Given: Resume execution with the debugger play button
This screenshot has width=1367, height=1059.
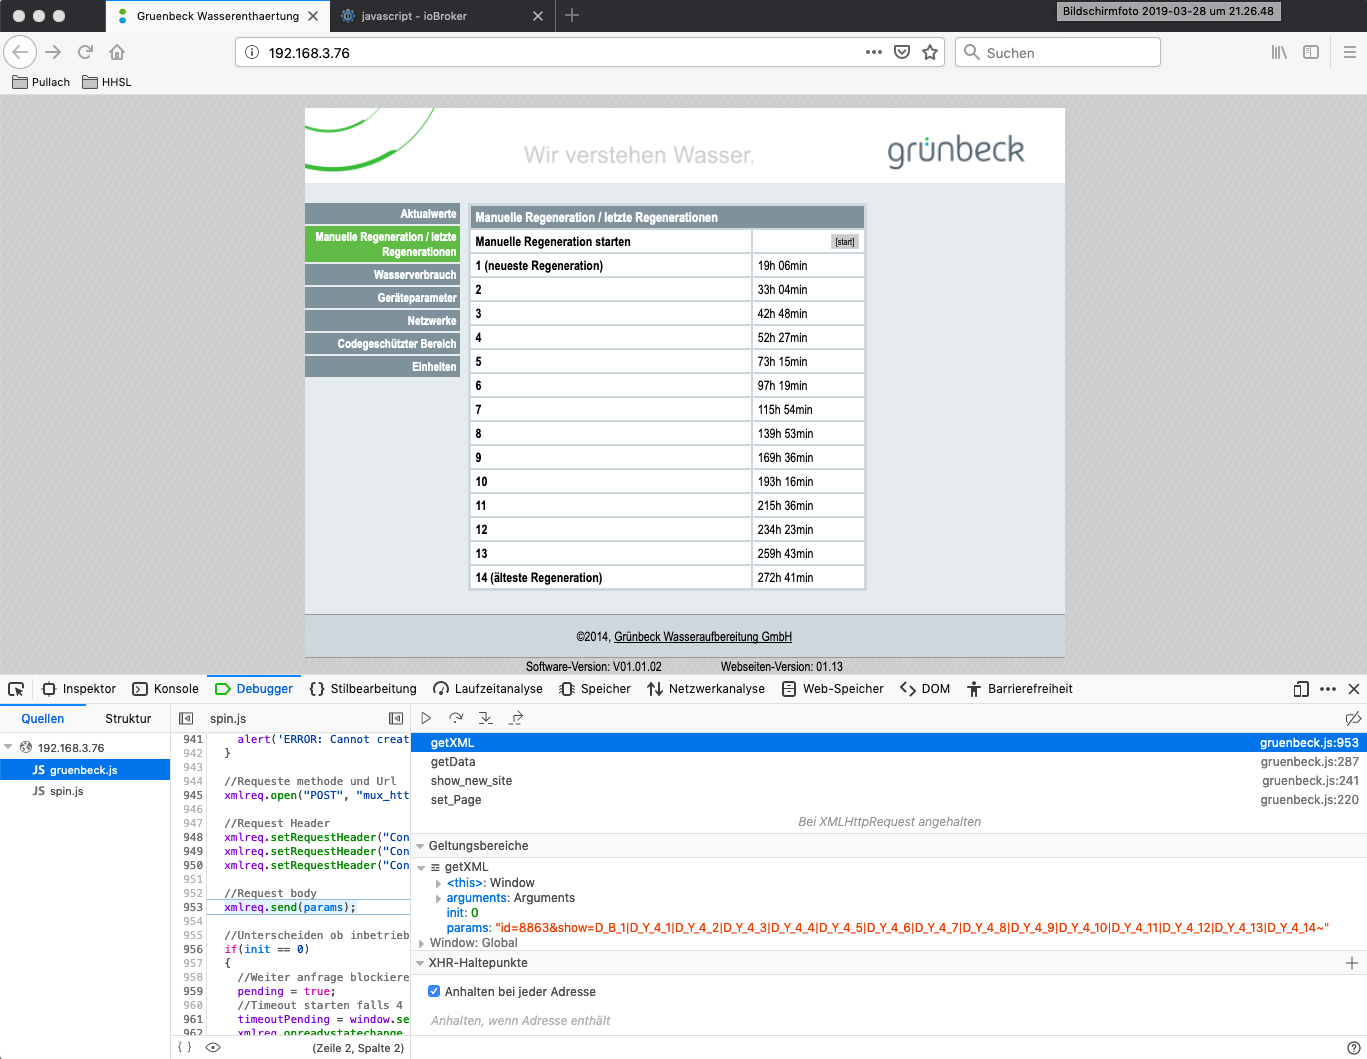Looking at the screenshot, I should 426,718.
